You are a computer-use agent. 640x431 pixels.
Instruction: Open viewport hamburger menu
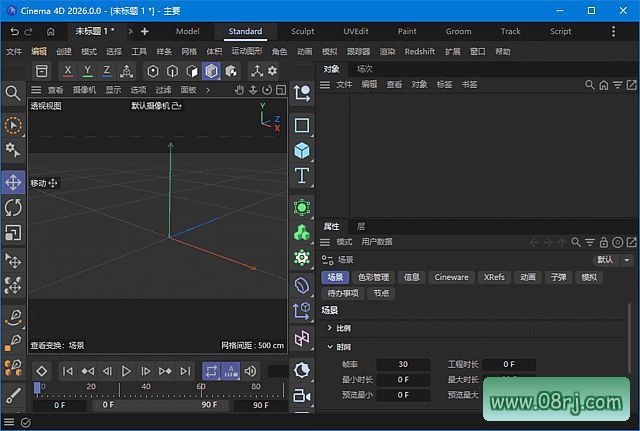point(36,90)
